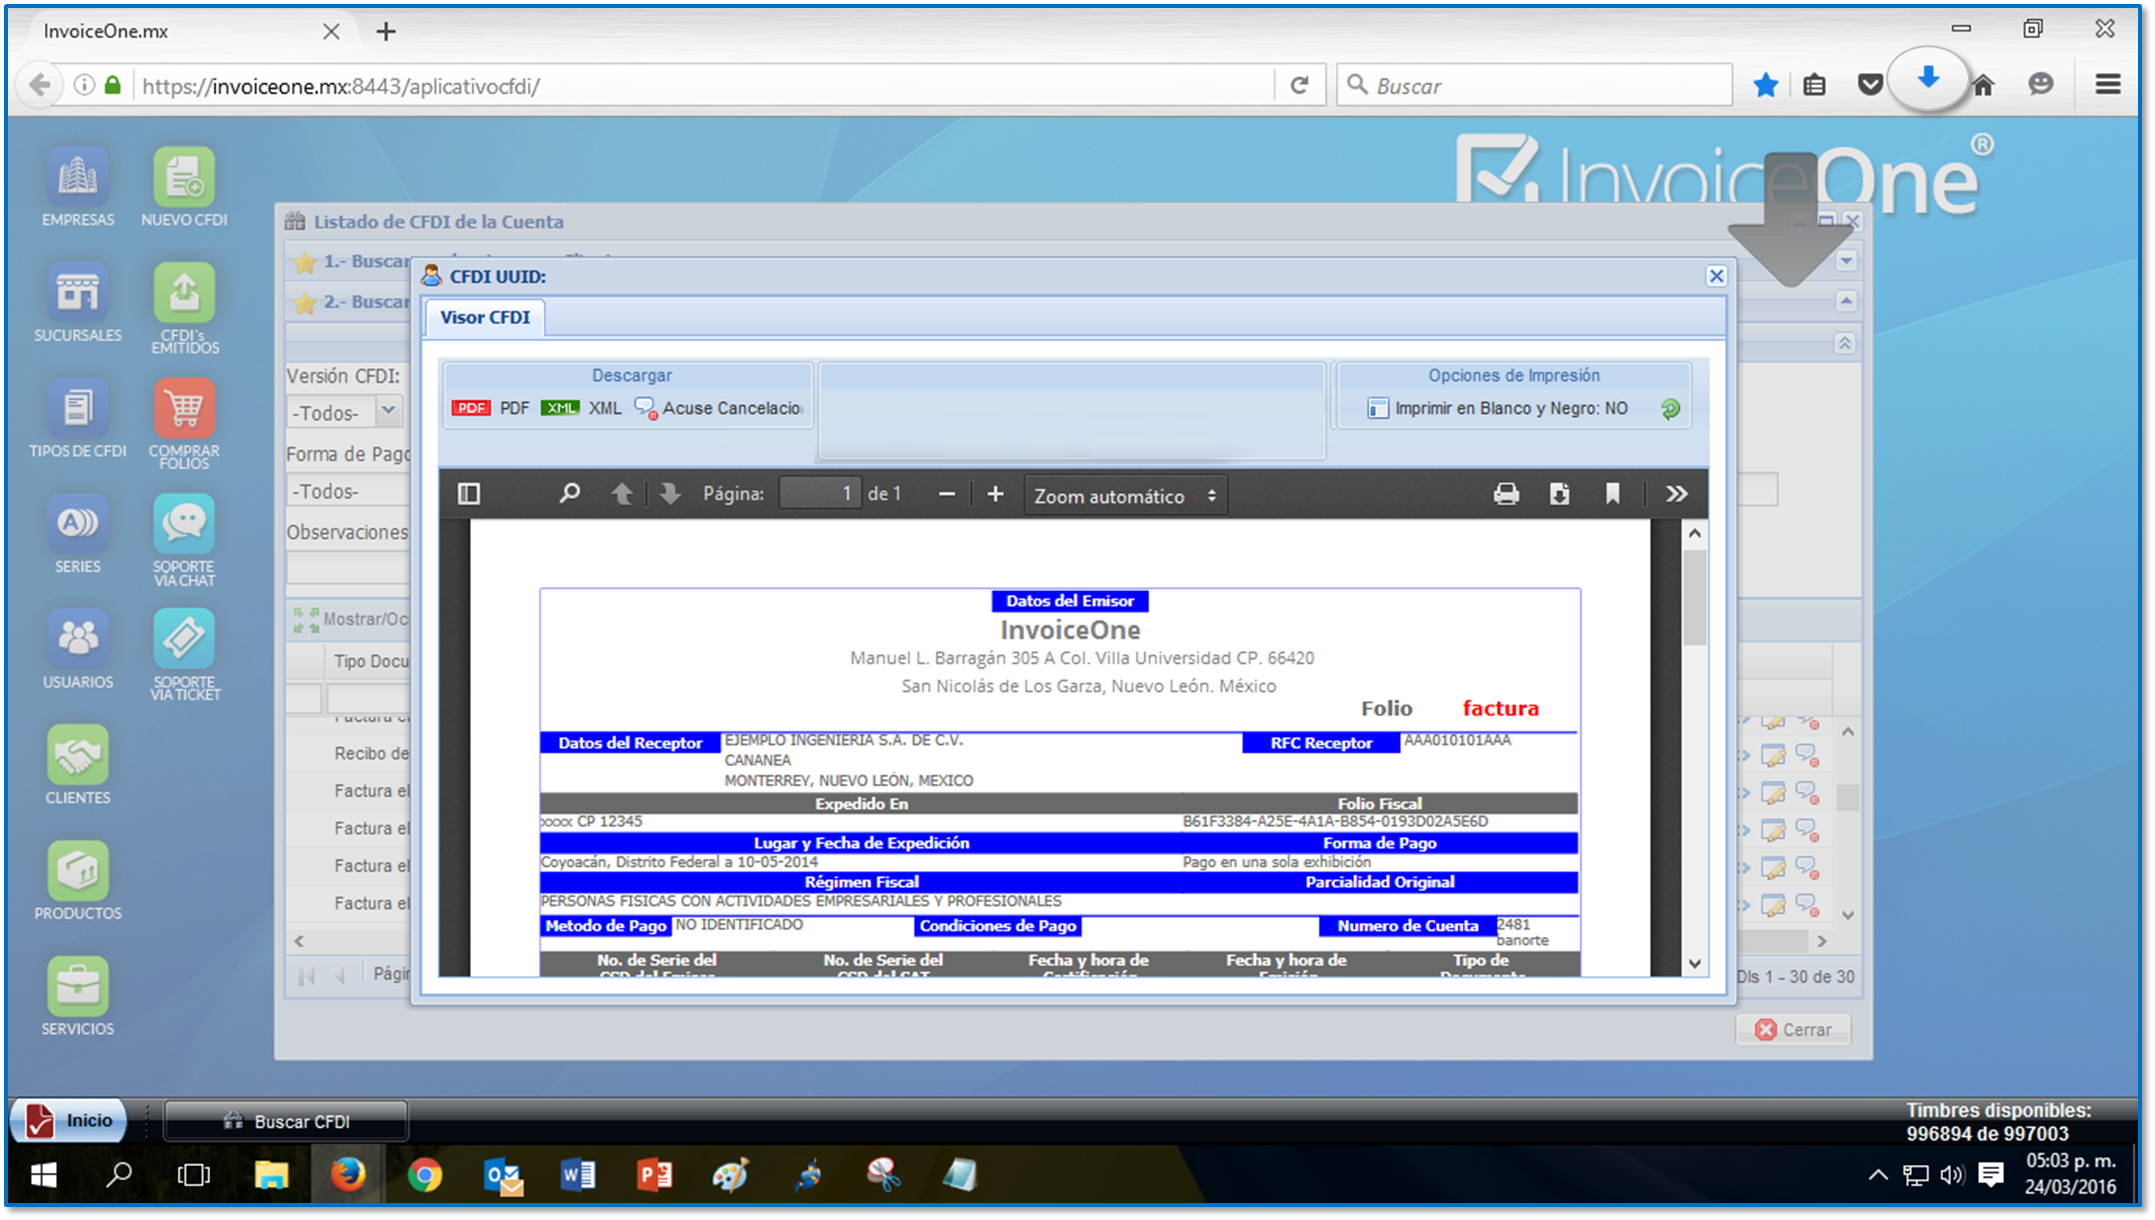Toggle the PDF viewer sidebar
This screenshot has height=1220, width=2155.
tap(469, 494)
